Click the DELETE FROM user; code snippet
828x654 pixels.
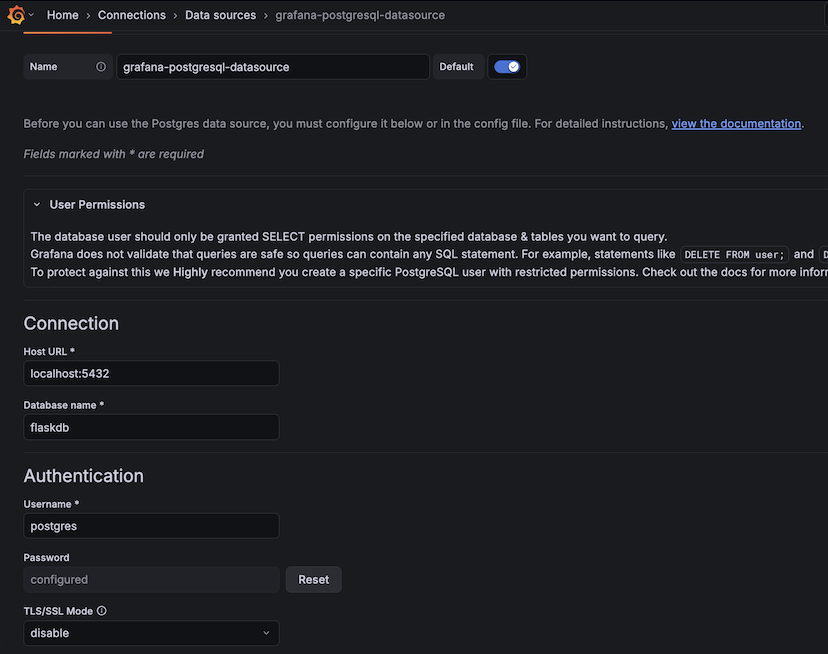pos(734,255)
